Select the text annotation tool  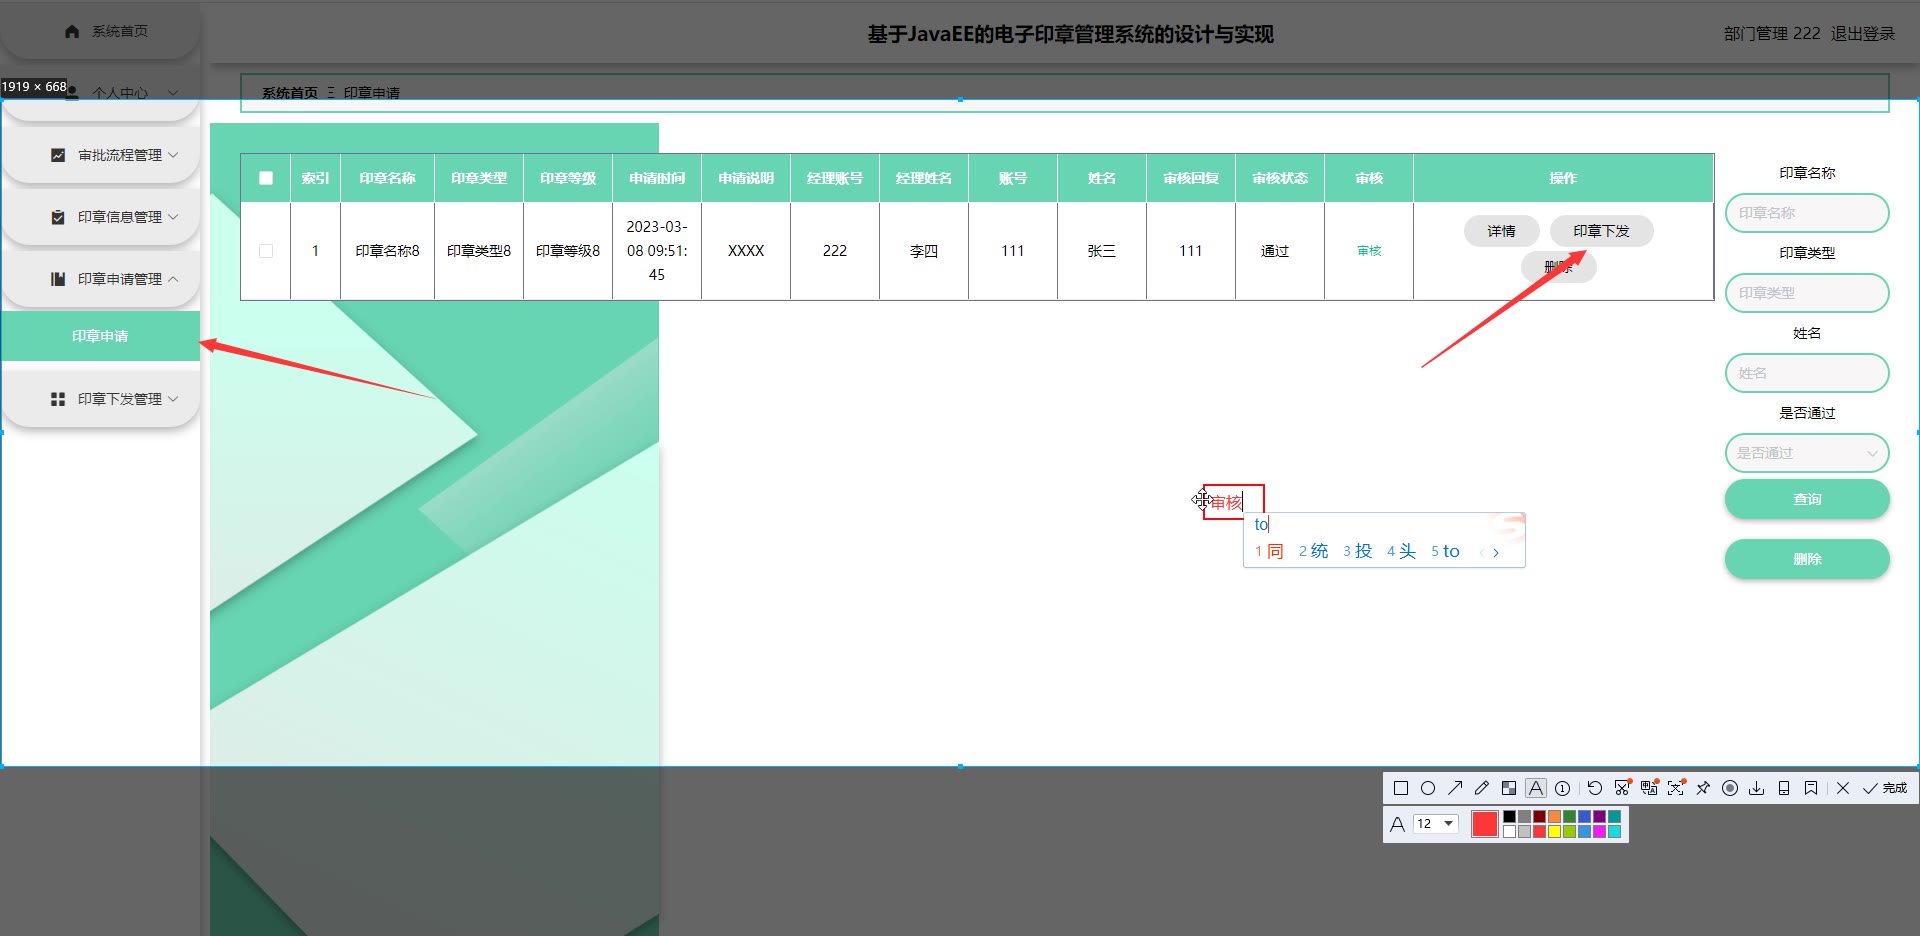click(1536, 788)
